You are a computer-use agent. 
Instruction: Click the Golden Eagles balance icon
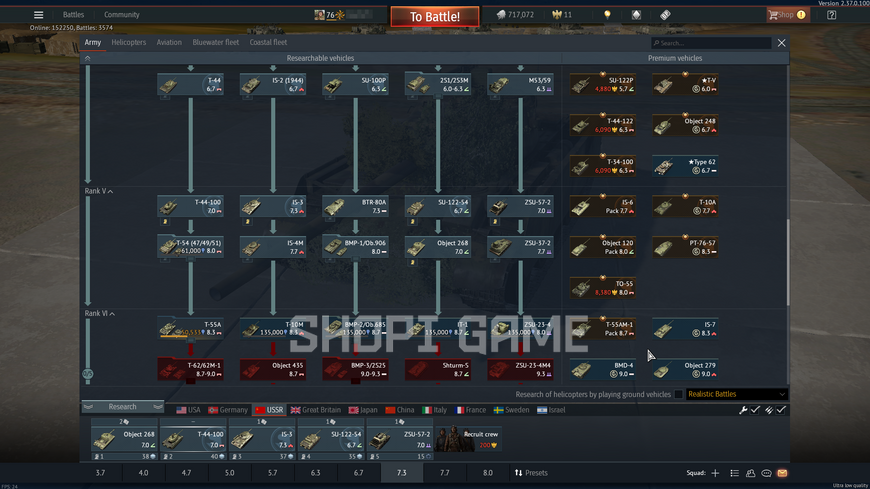(557, 15)
